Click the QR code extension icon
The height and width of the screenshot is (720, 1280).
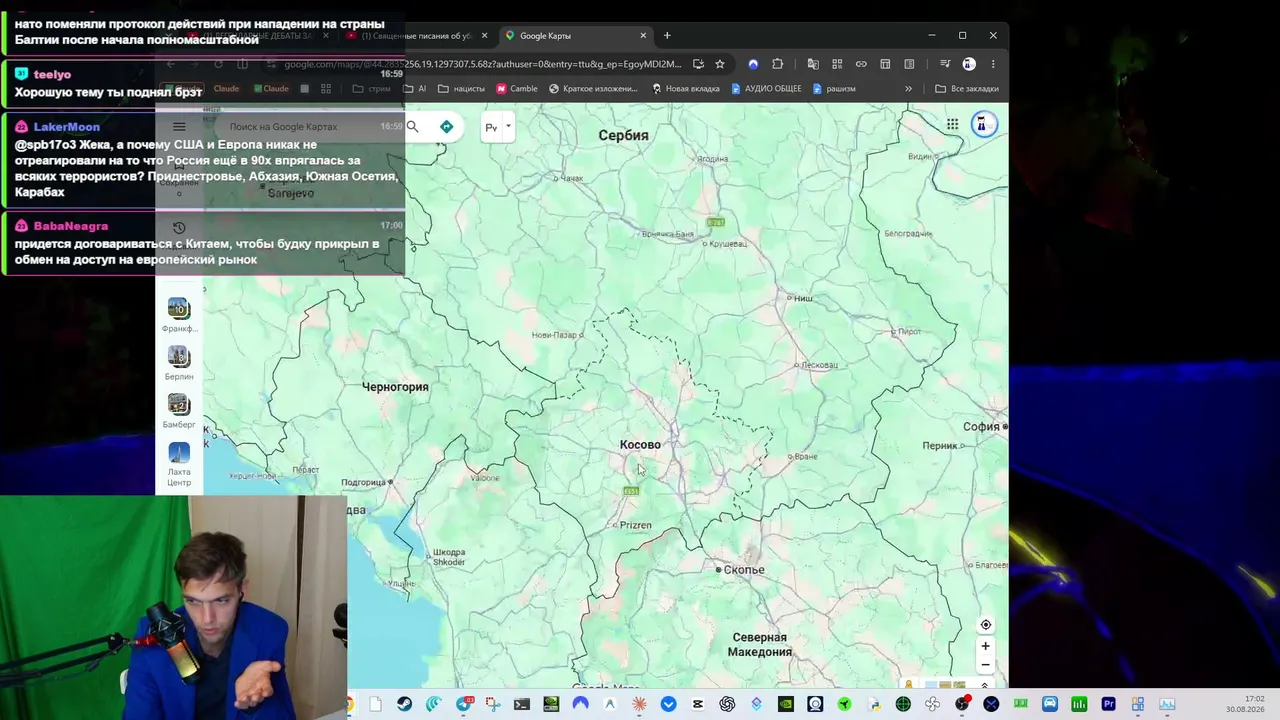coord(837,64)
